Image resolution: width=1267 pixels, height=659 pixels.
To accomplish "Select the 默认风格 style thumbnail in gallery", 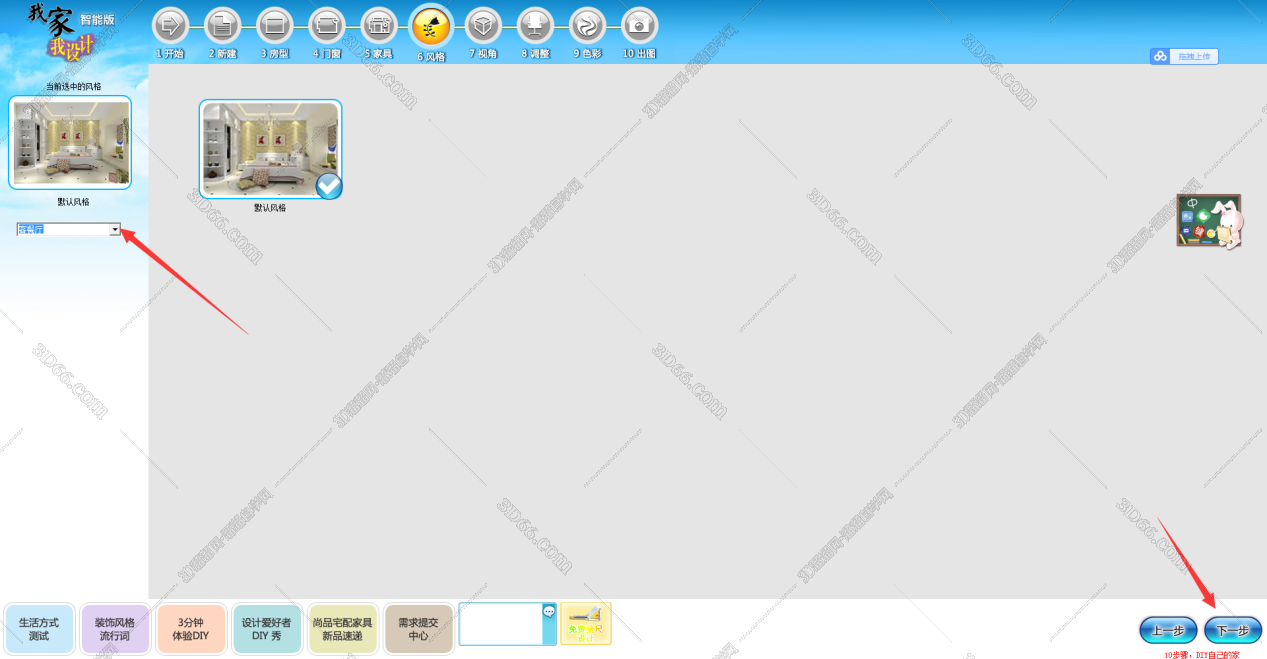I will click(x=270, y=148).
